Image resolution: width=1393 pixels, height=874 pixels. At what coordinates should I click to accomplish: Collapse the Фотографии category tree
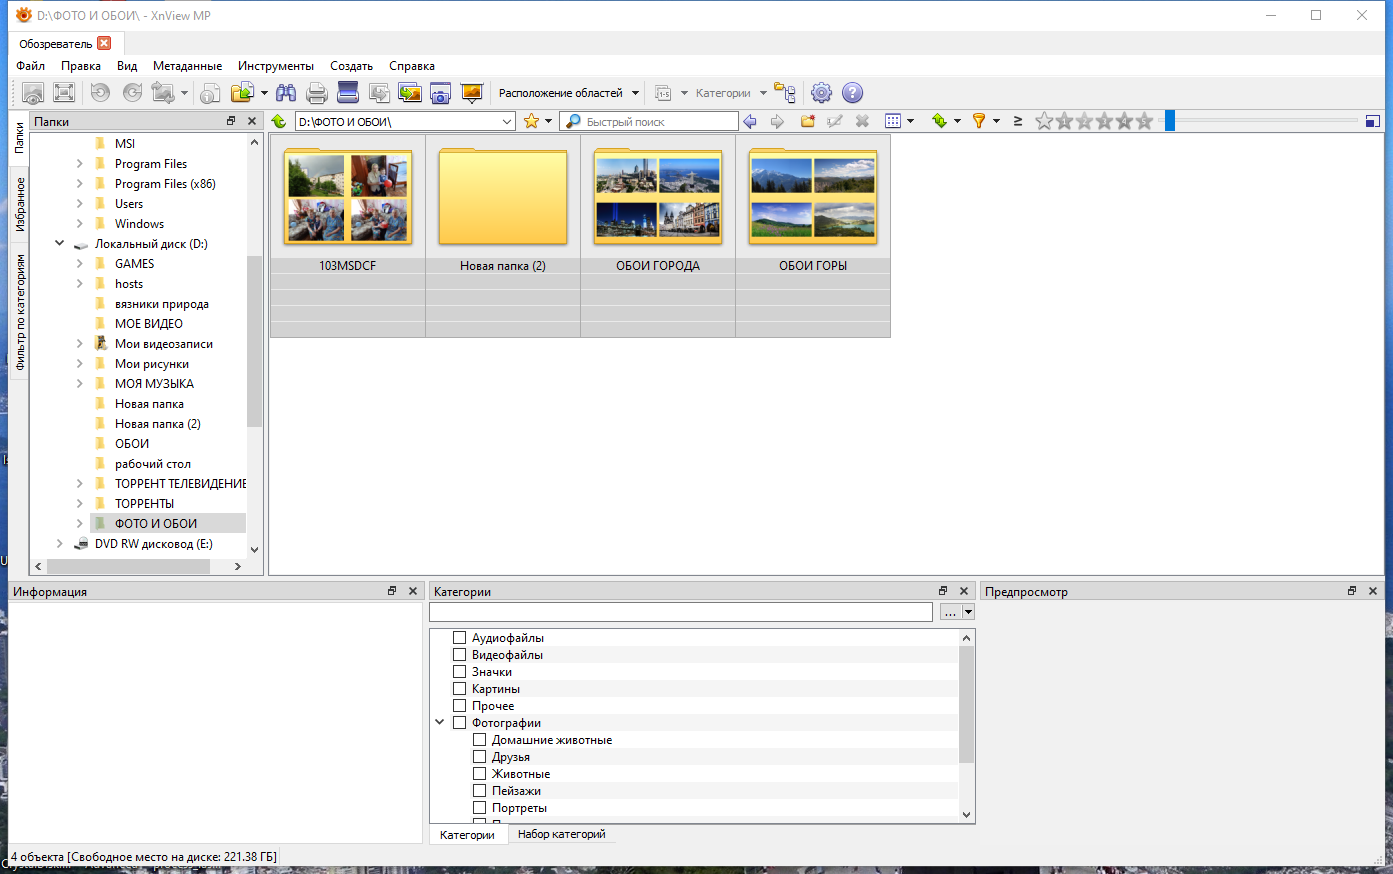(x=440, y=722)
